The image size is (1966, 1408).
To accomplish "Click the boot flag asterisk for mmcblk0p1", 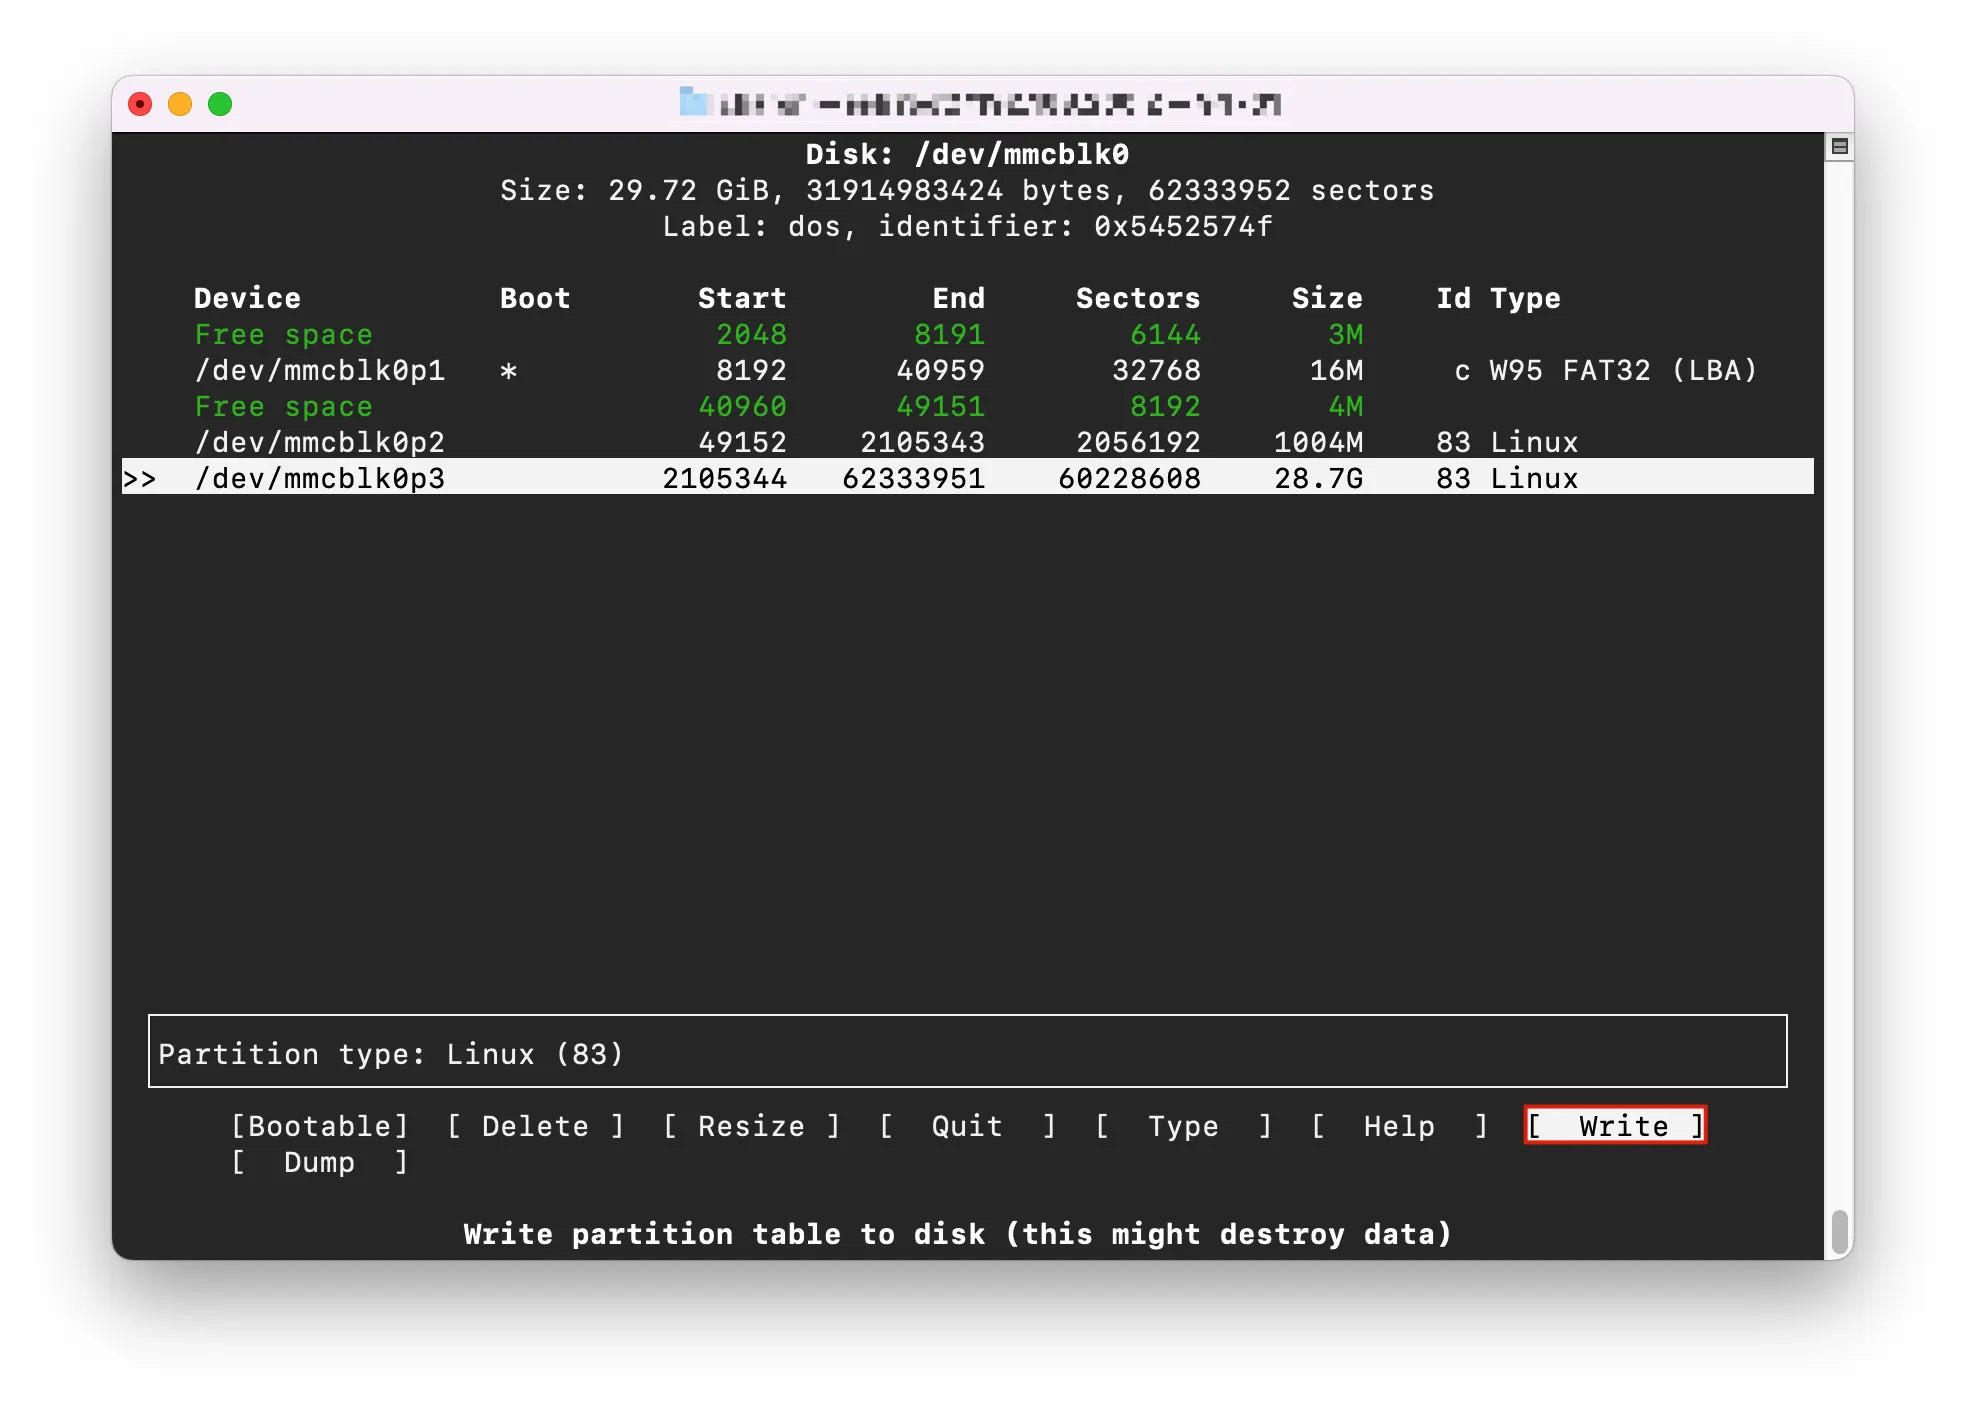I will (x=508, y=371).
